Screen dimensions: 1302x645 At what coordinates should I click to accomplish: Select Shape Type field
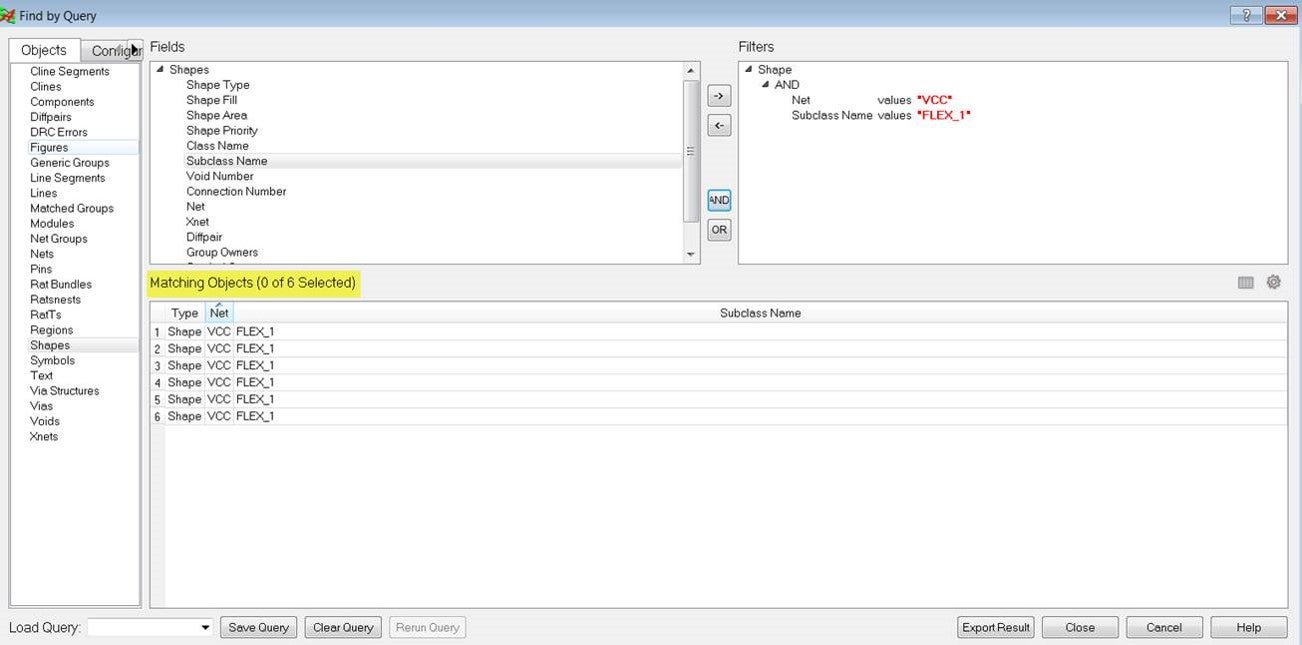218,85
